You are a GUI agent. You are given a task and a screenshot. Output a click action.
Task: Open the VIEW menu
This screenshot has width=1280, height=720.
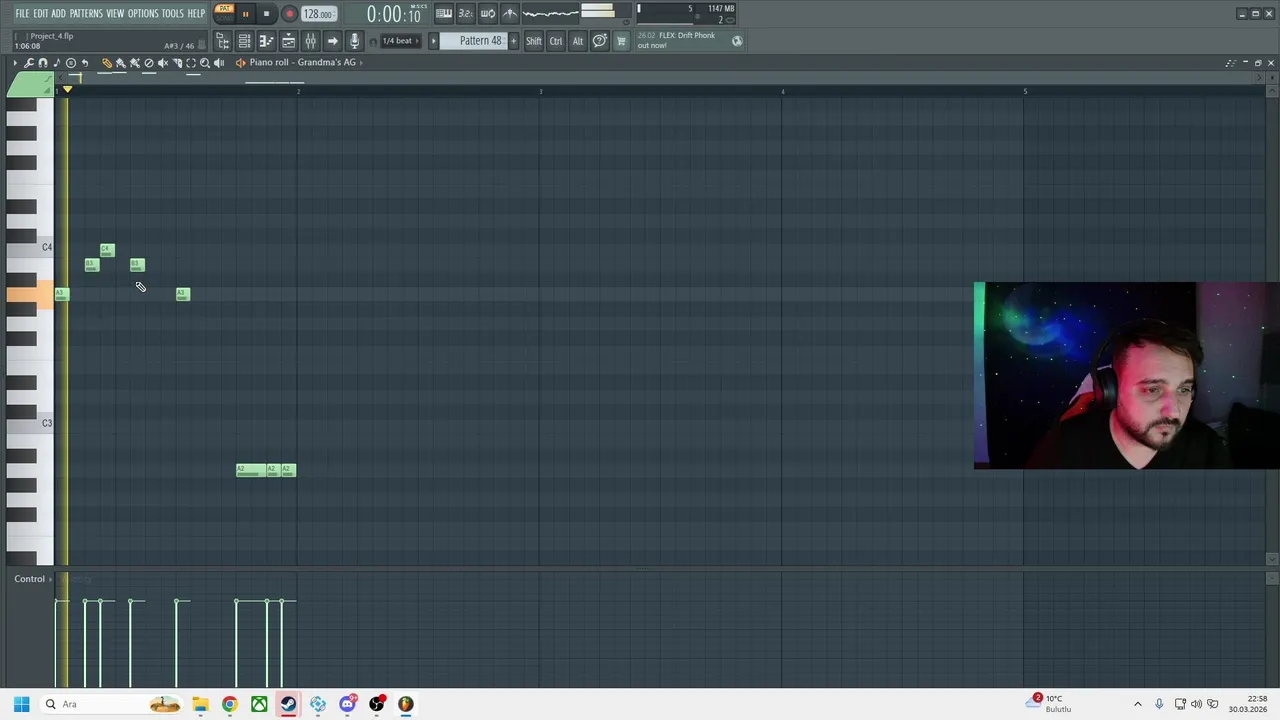click(x=115, y=13)
